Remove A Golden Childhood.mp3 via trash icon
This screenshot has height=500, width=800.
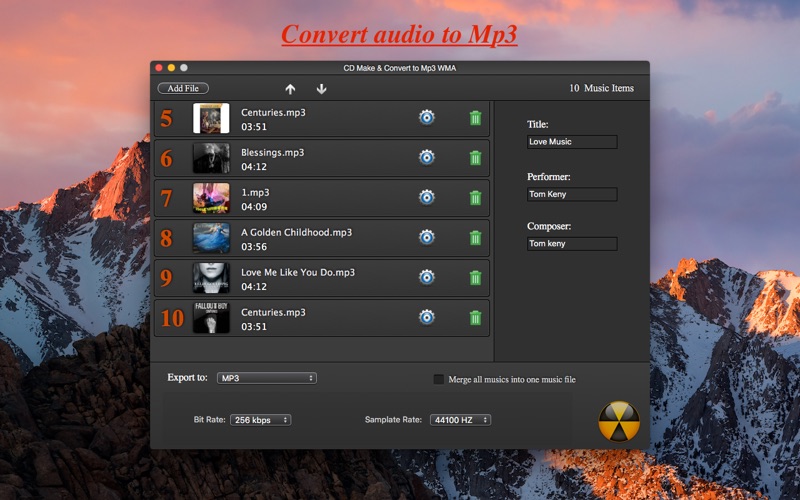(475, 238)
